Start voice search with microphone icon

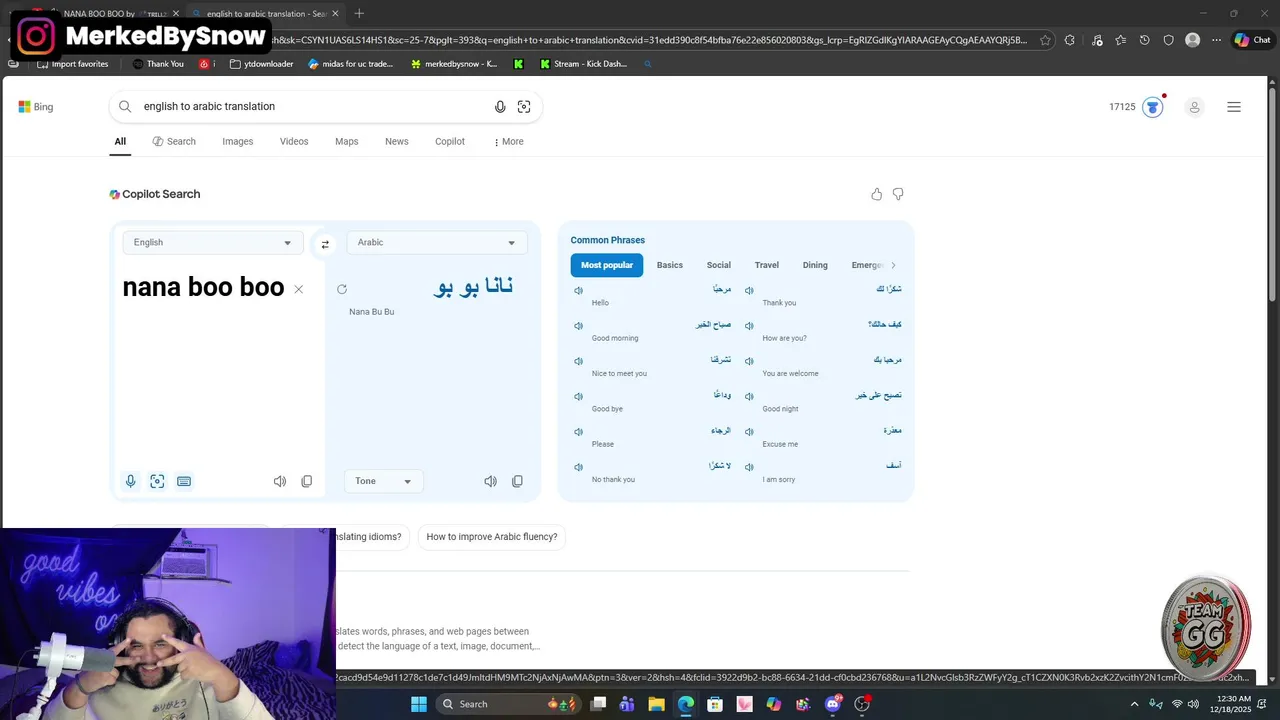(500, 107)
